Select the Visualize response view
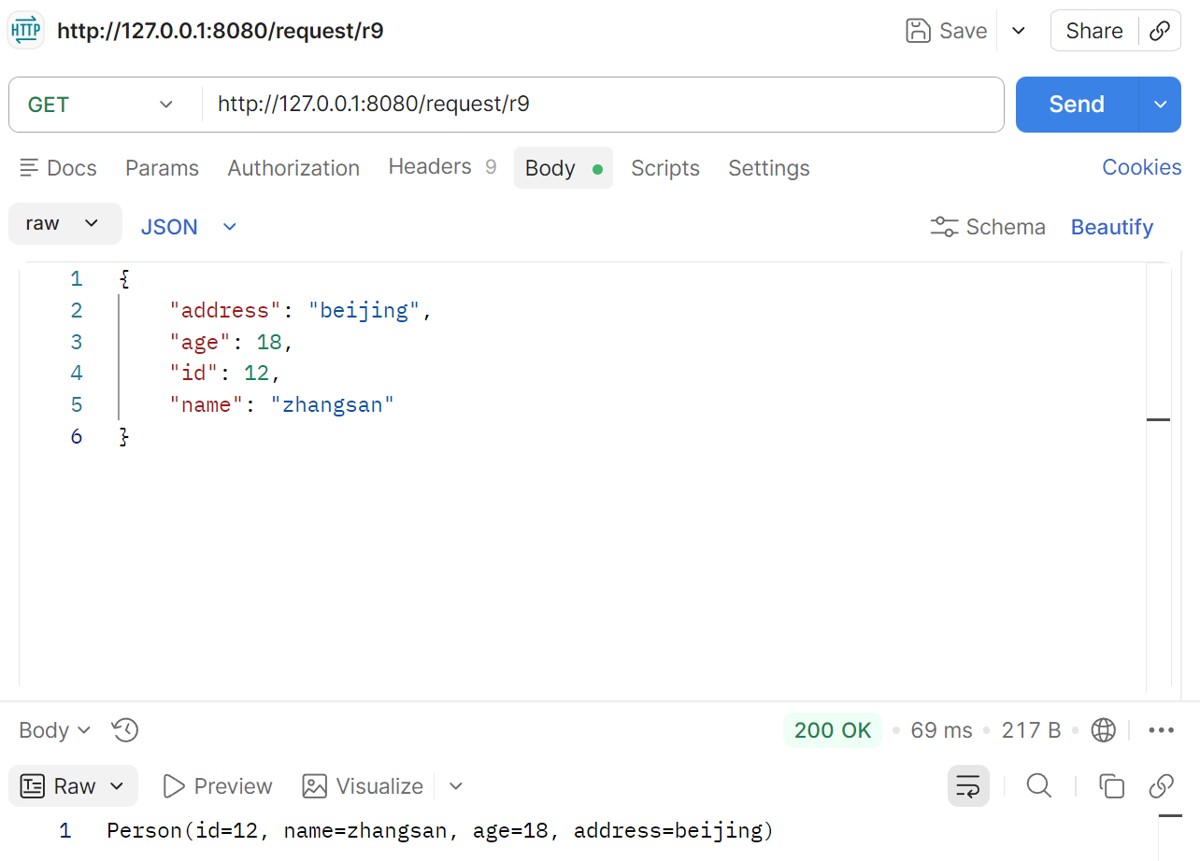Image resolution: width=1200 pixels, height=861 pixels. [x=363, y=786]
